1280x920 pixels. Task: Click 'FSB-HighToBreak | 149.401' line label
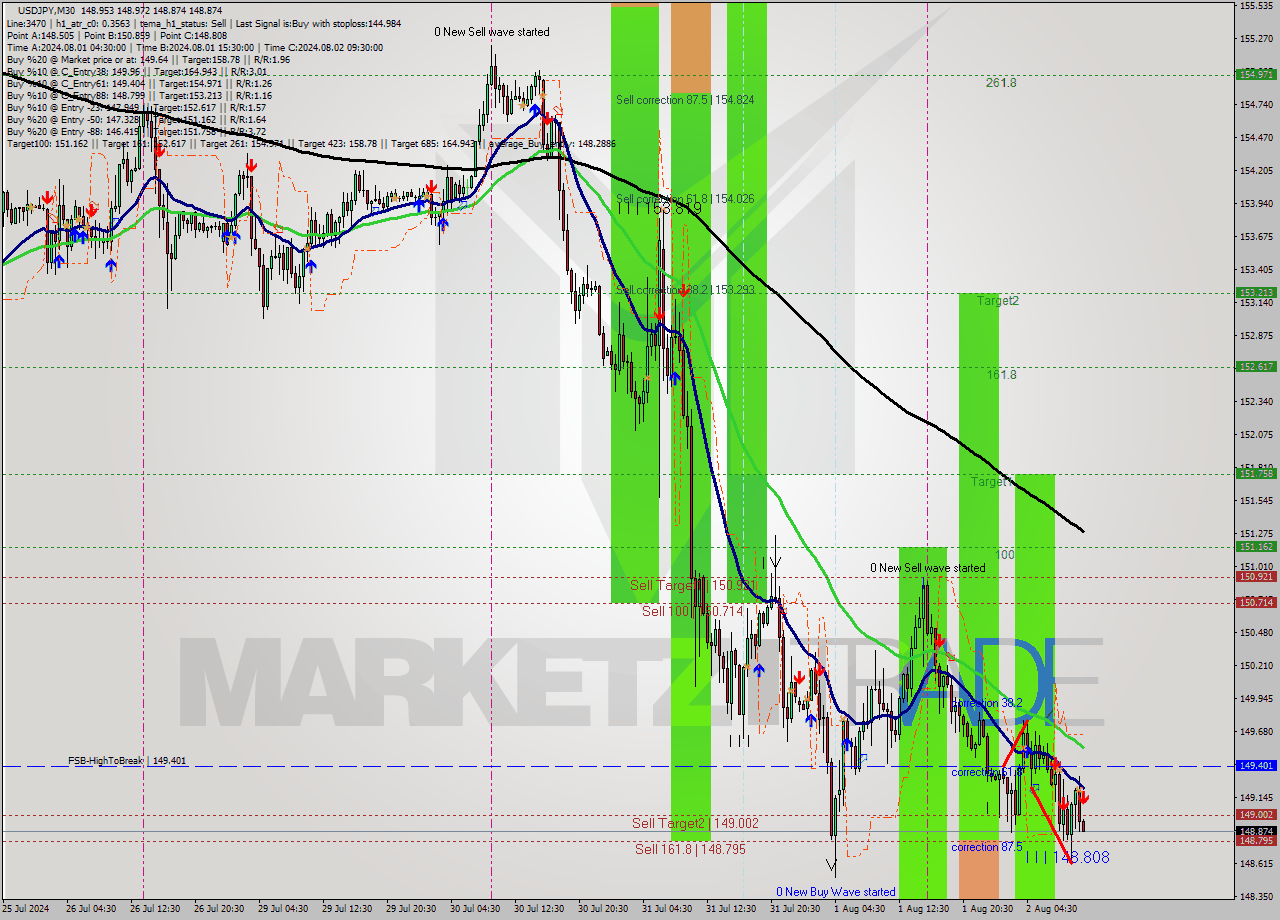pos(127,761)
